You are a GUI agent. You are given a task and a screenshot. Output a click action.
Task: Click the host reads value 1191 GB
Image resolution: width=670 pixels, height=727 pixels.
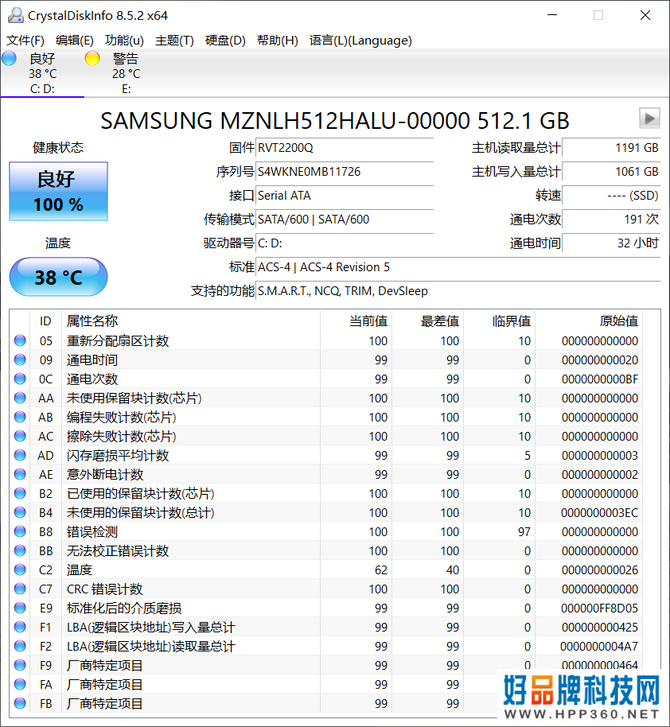pyautogui.click(x=611, y=148)
